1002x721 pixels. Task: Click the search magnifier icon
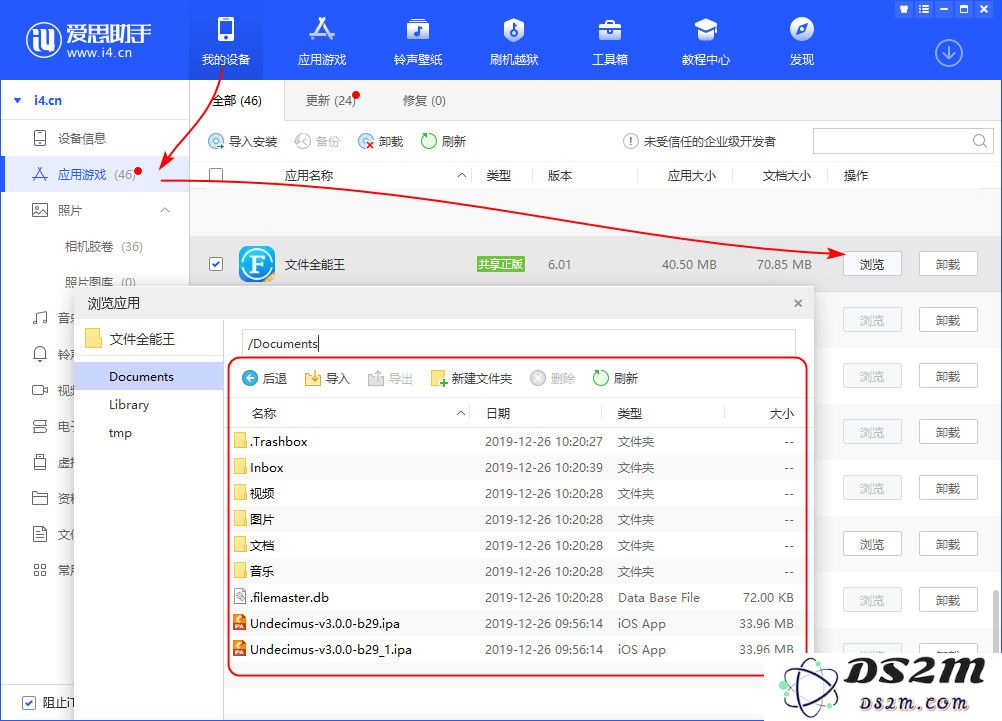pos(980,141)
